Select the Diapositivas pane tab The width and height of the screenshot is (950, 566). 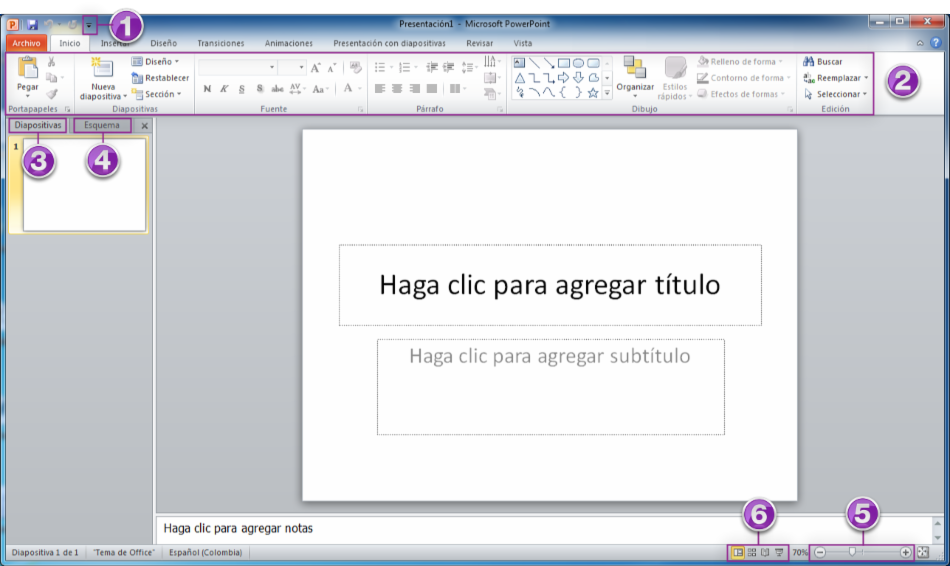pos(38,125)
